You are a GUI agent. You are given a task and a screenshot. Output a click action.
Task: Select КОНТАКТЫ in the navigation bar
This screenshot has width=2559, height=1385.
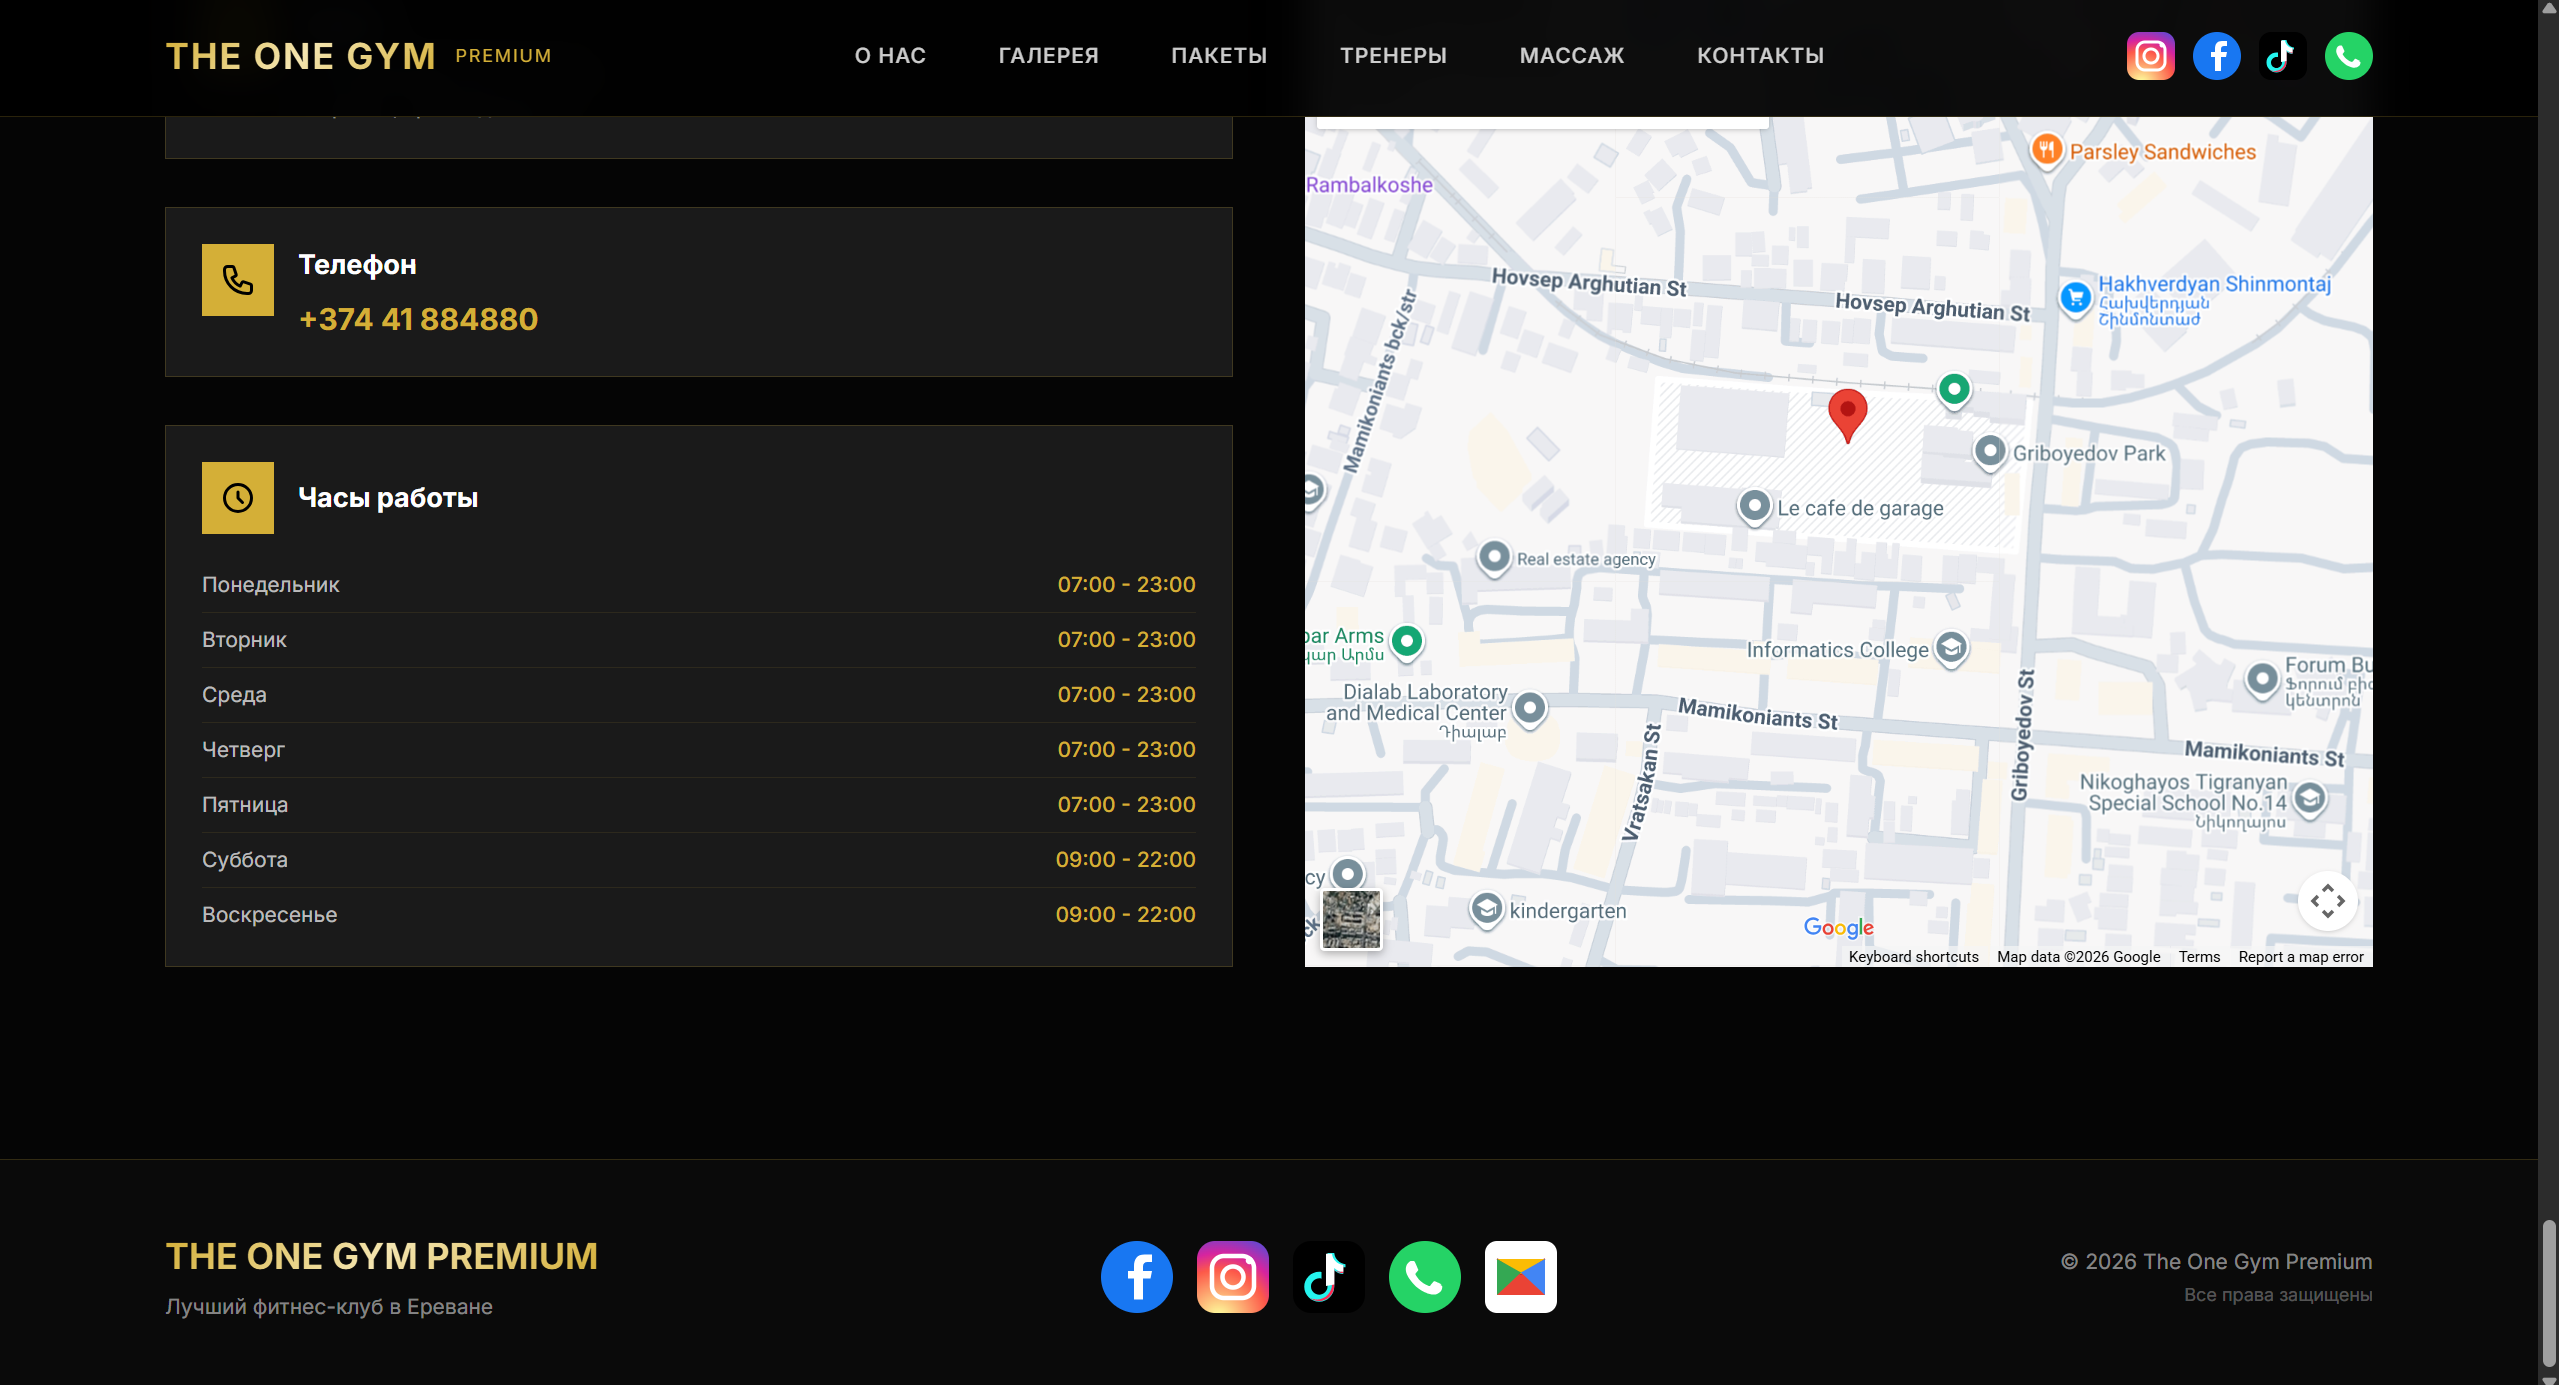pos(1759,55)
